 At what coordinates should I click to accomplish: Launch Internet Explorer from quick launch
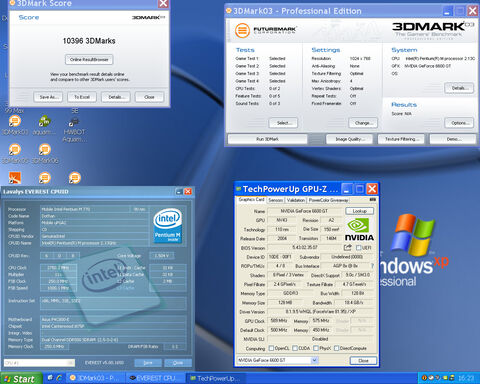[59, 378]
